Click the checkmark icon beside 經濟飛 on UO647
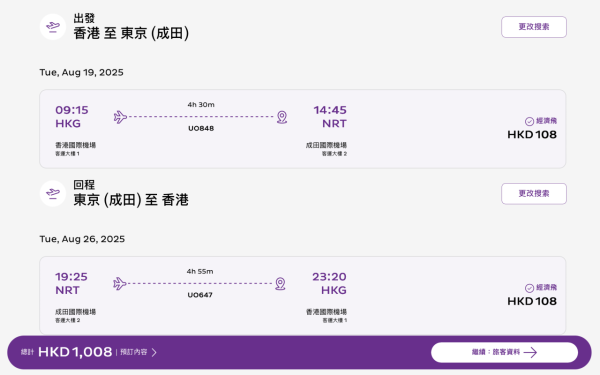Image resolution: width=600 pixels, height=375 pixels. [x=529, y=288]
